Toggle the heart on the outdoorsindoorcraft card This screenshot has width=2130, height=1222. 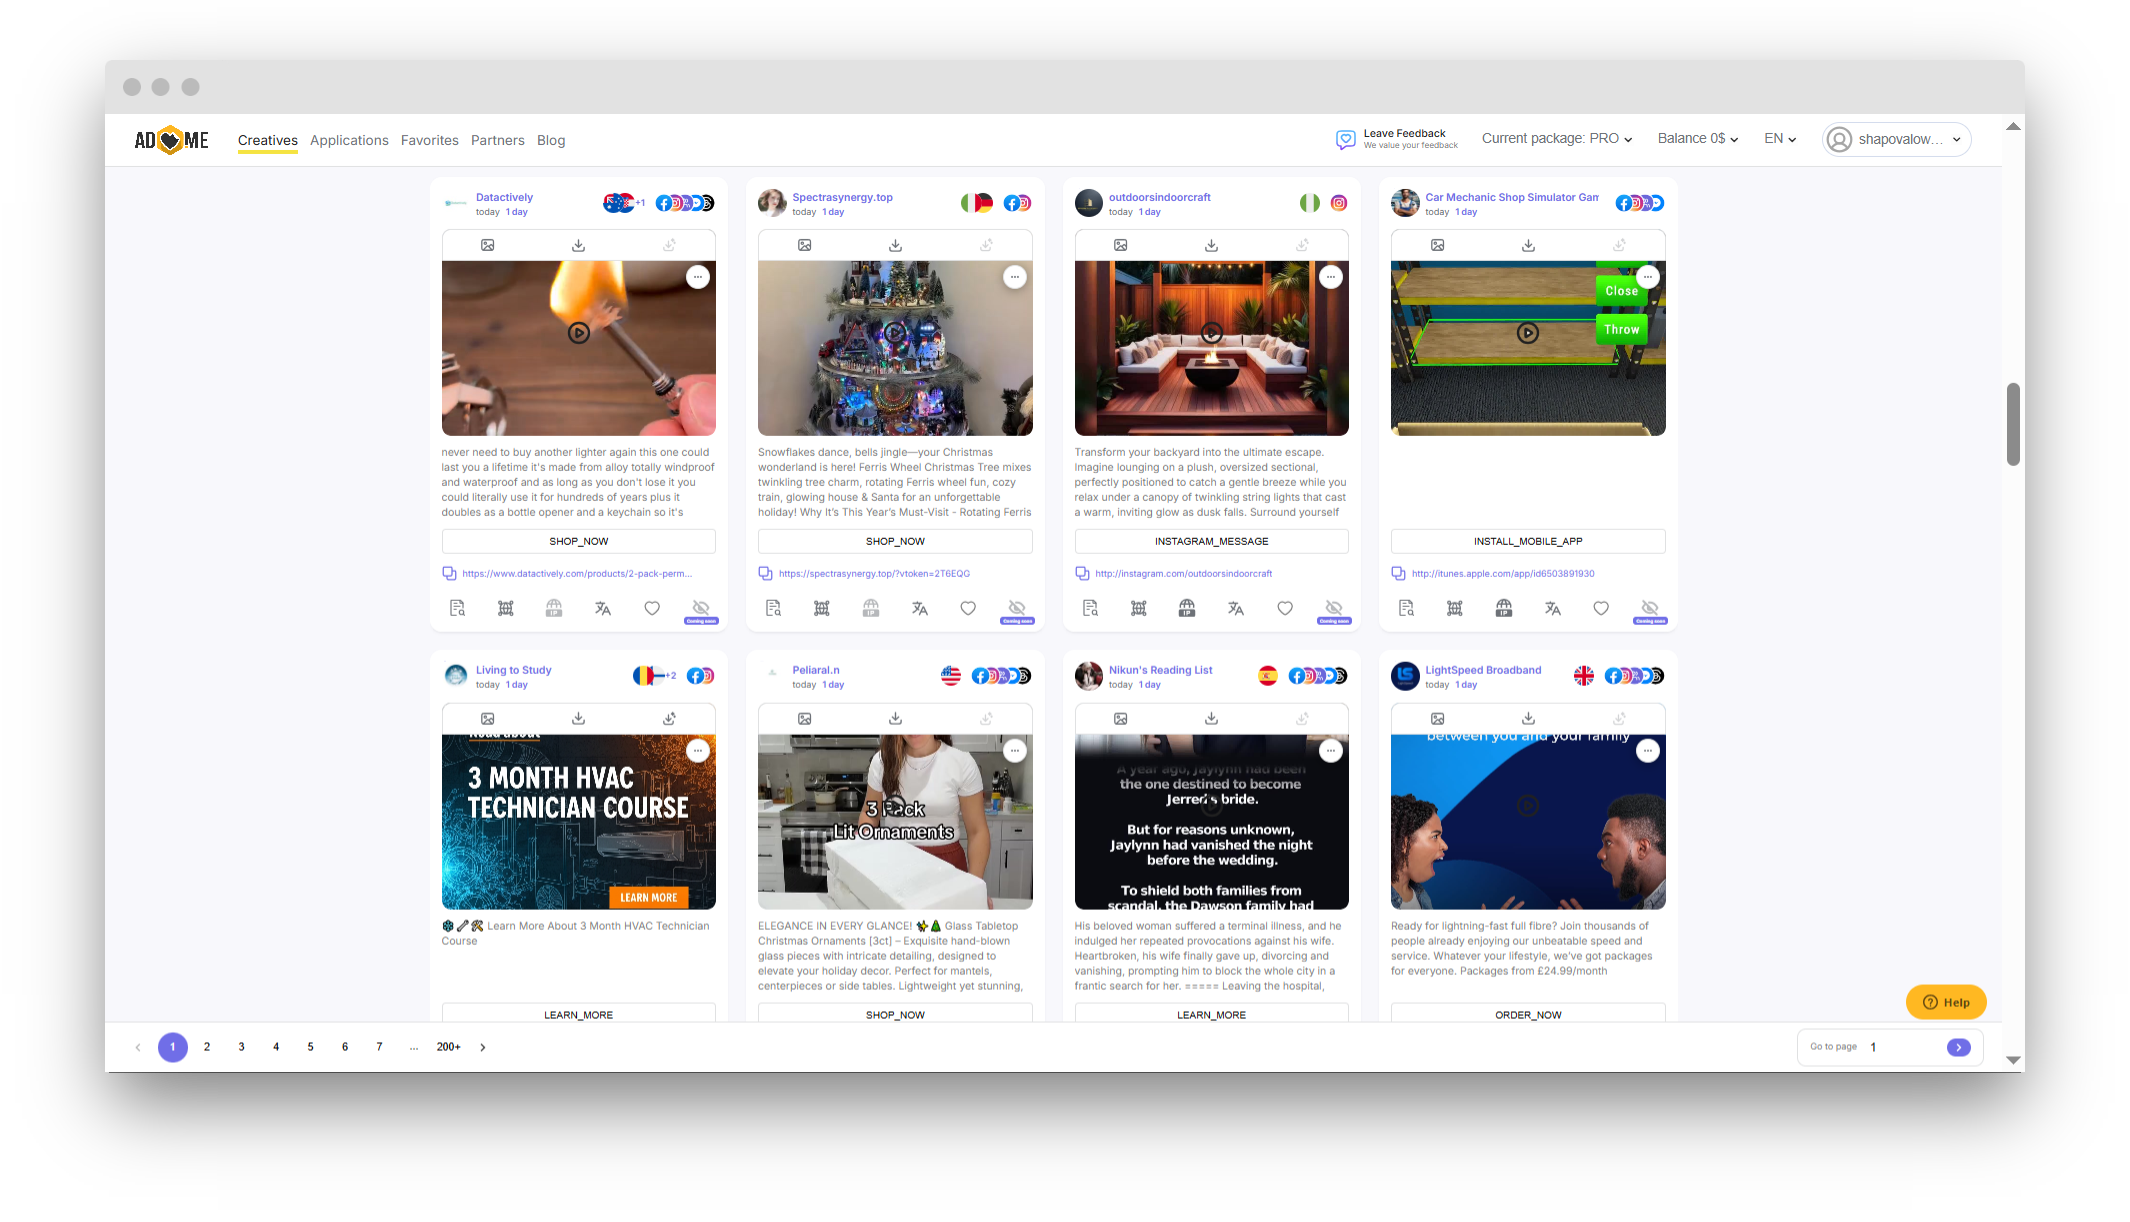1285,608
